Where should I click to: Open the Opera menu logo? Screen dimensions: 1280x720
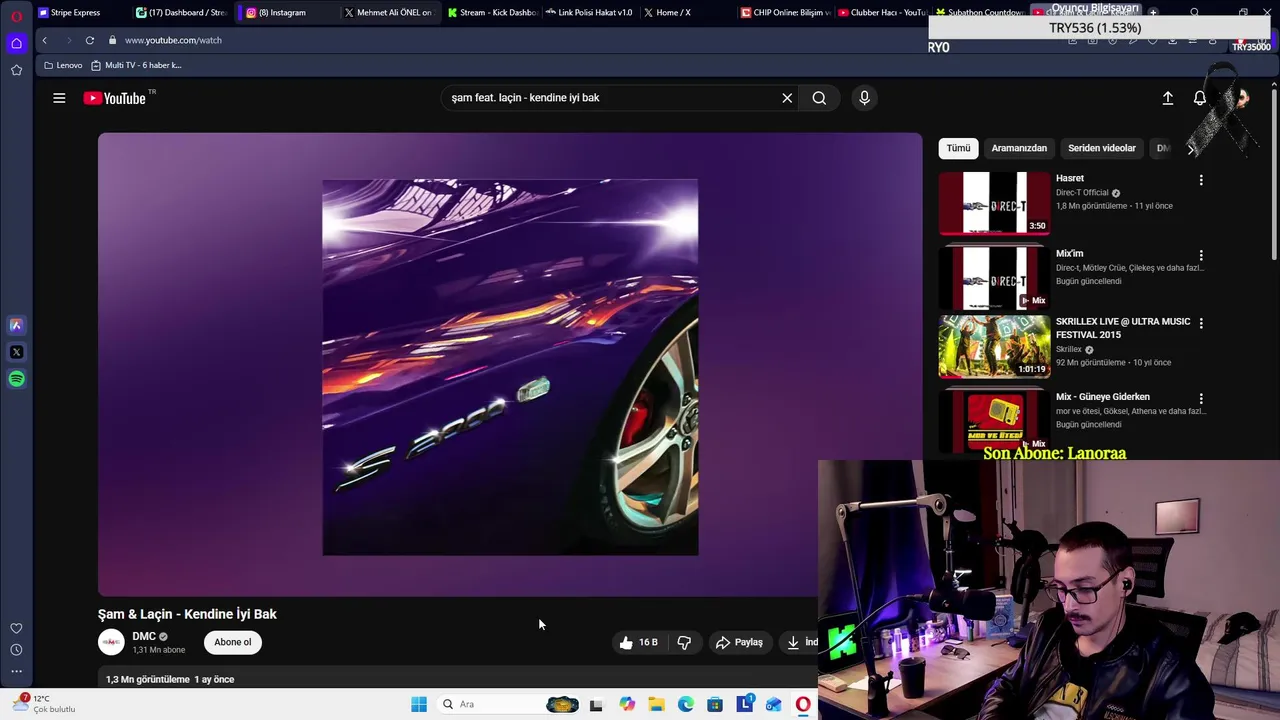coord(16,15)
